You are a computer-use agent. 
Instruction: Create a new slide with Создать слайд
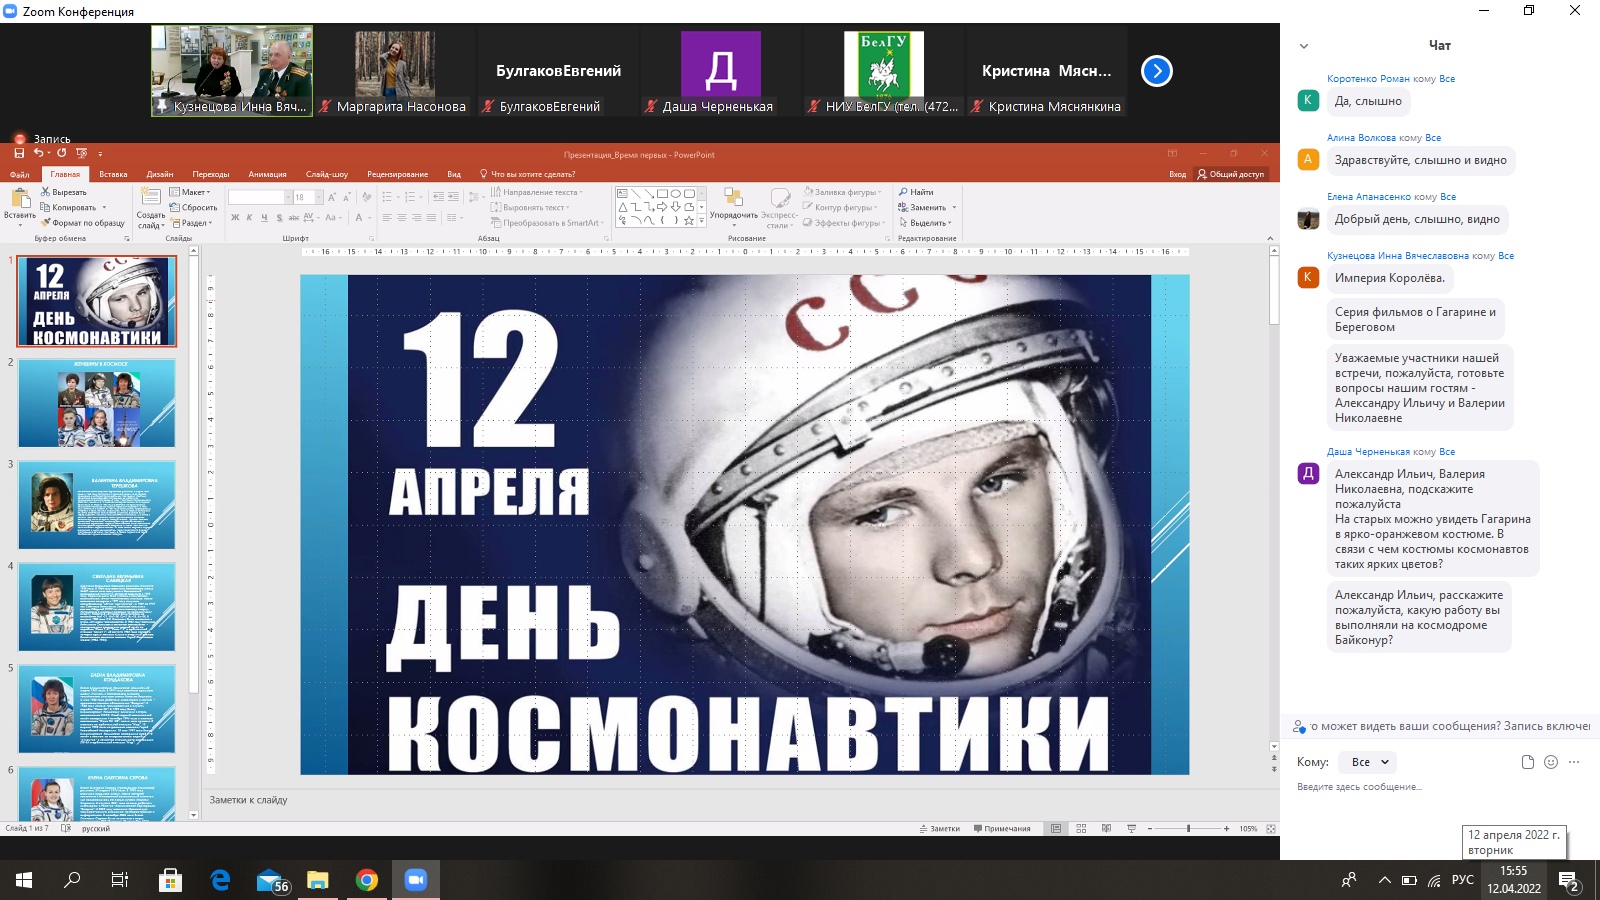[x=151, y=207]
